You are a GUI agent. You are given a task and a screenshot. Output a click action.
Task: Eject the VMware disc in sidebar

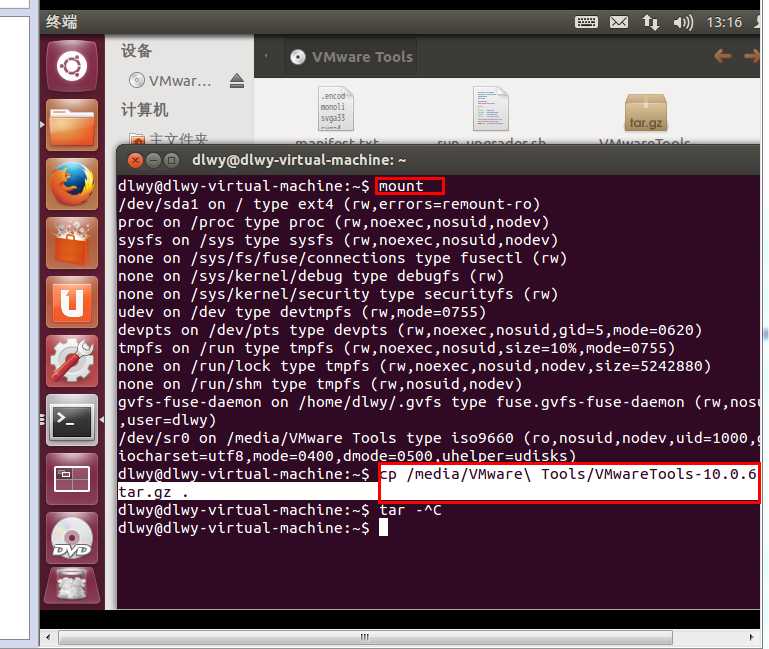[x=237, y=80]
